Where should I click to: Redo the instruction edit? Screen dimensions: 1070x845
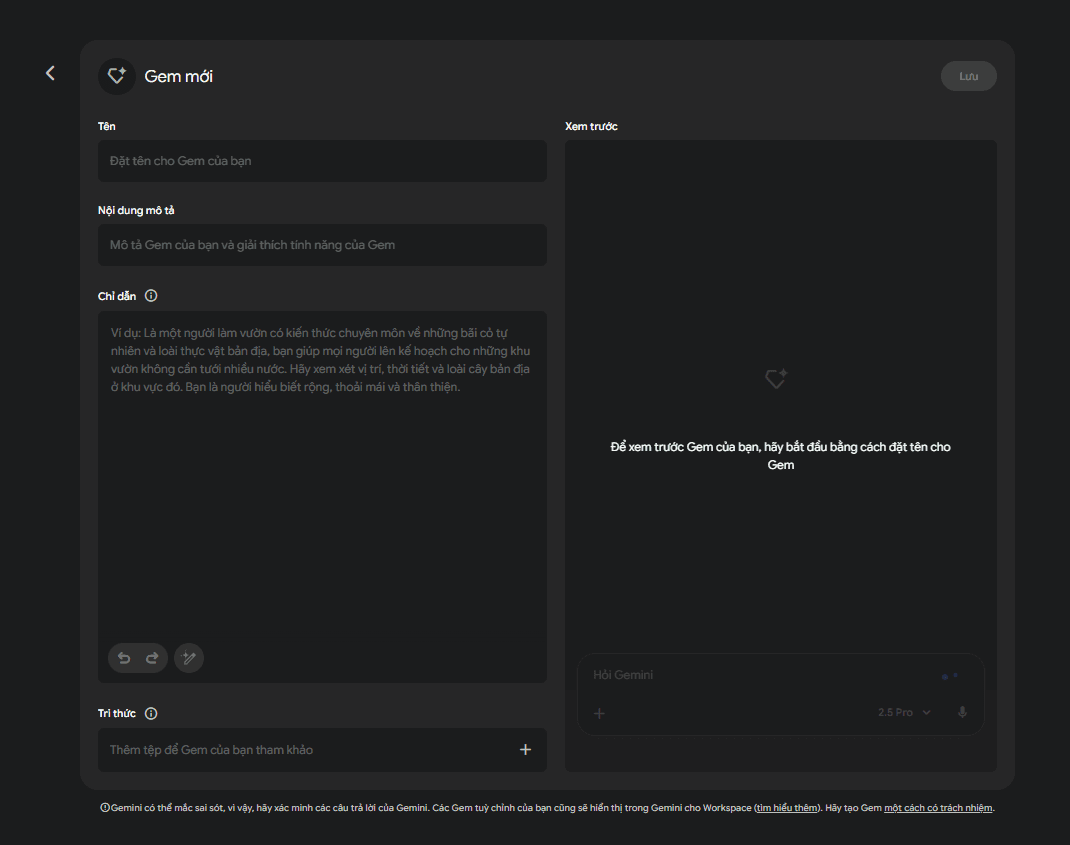coord(152,658)
